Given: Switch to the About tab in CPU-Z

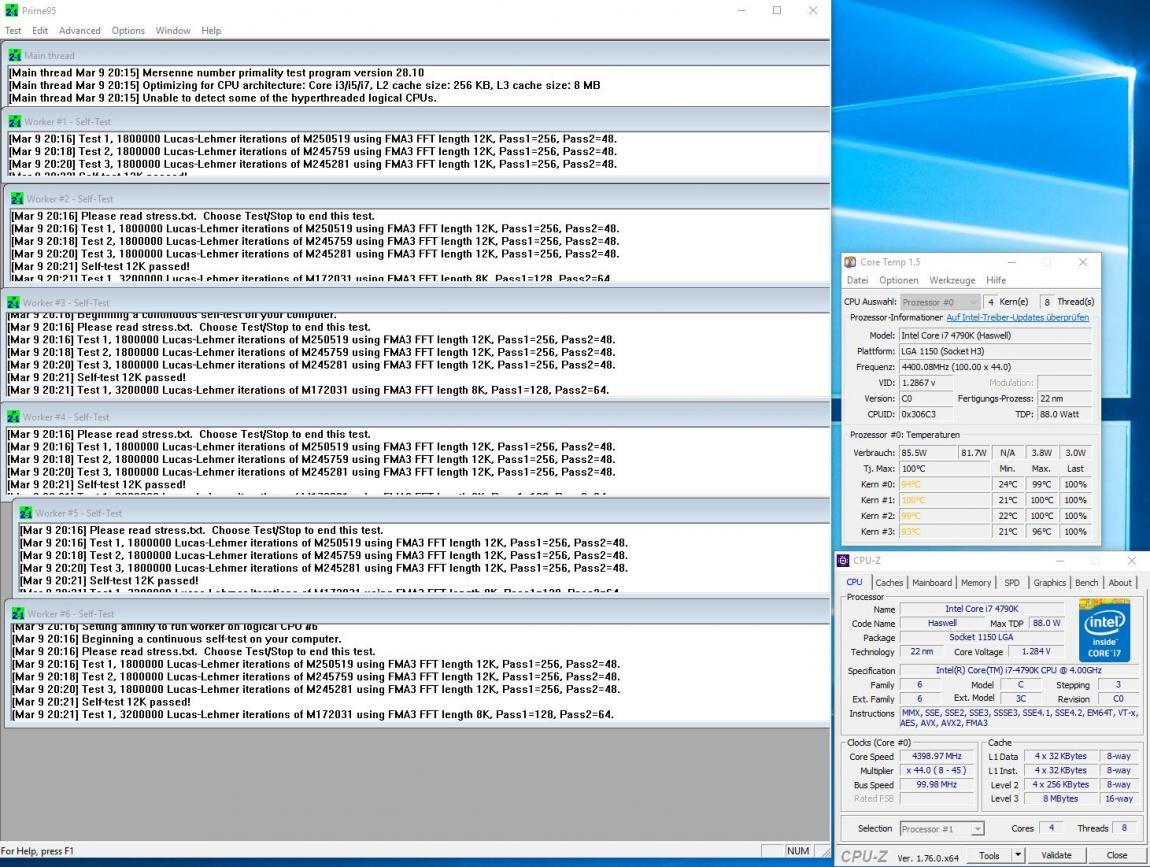Looking at the screenshot, I should [x=1120, y=582].
